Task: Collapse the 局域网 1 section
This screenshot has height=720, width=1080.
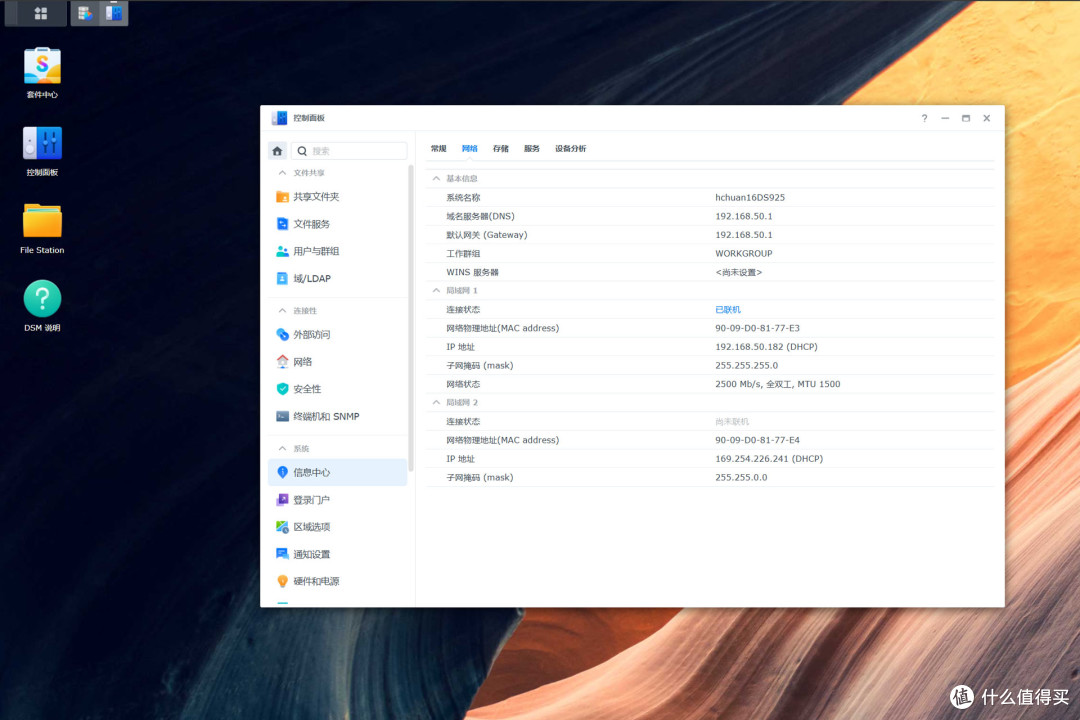Action: point(436,291)
